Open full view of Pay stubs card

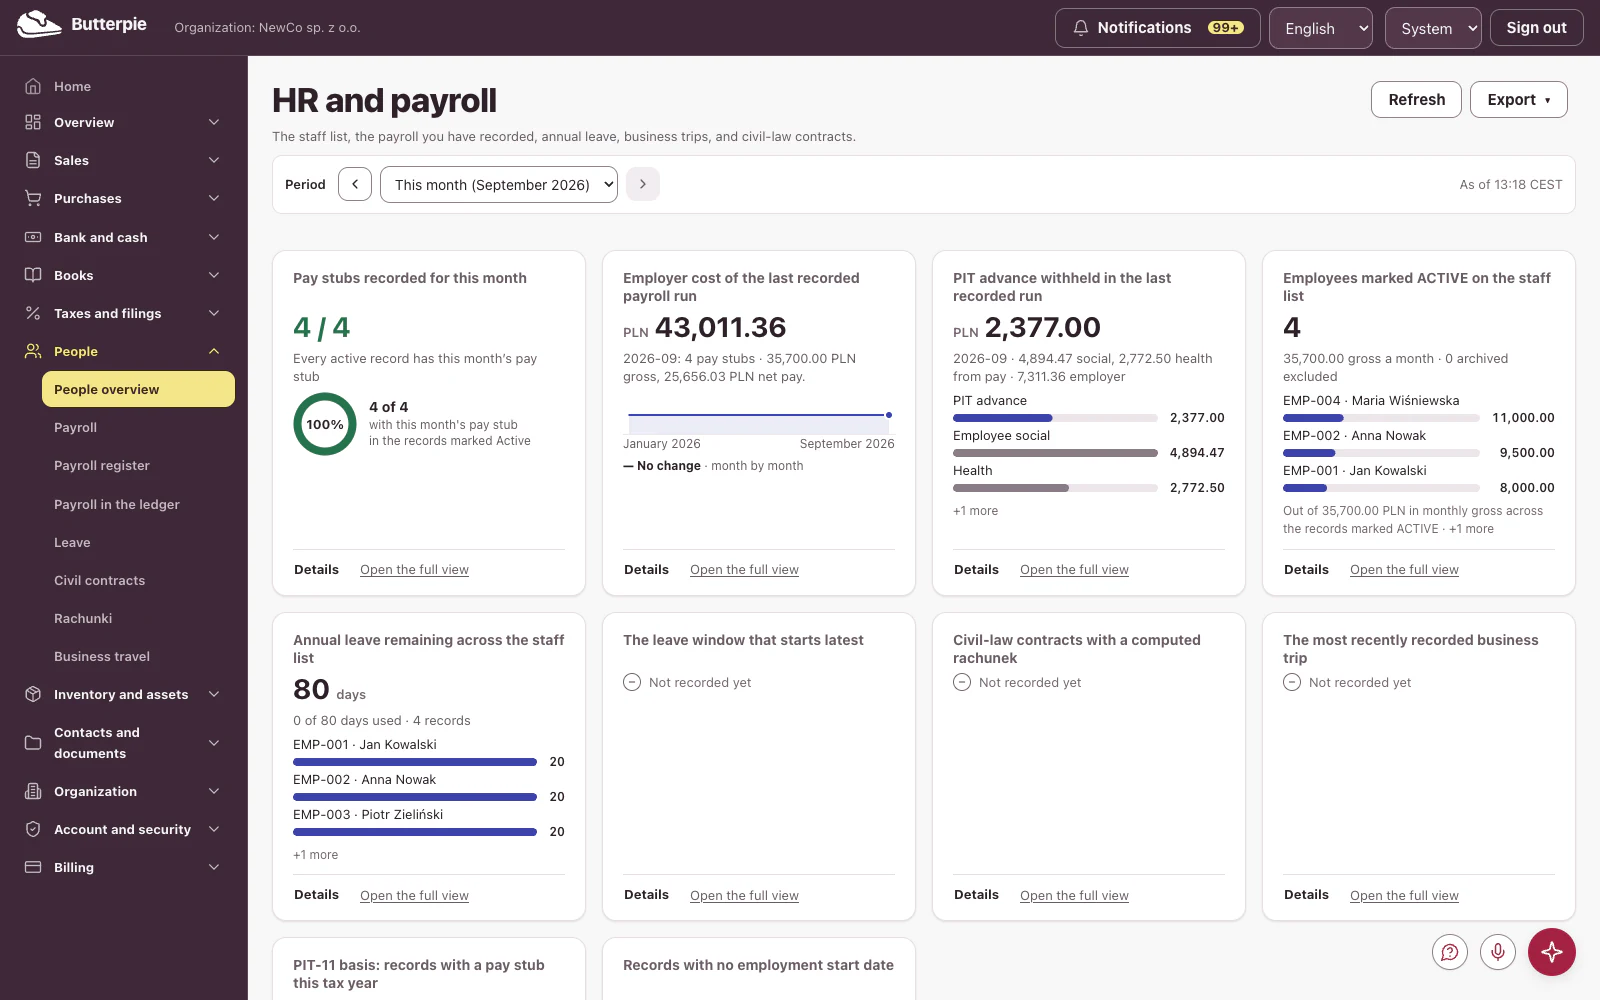coord(414,570)
